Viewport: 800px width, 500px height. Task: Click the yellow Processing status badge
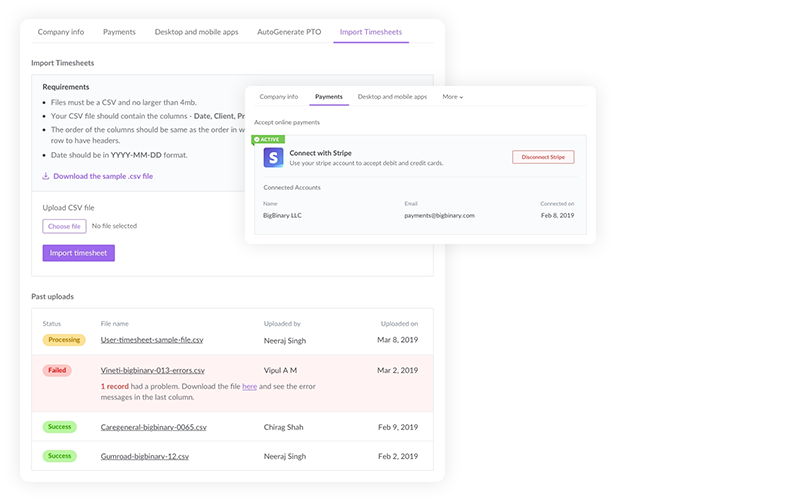pos(63,340)
